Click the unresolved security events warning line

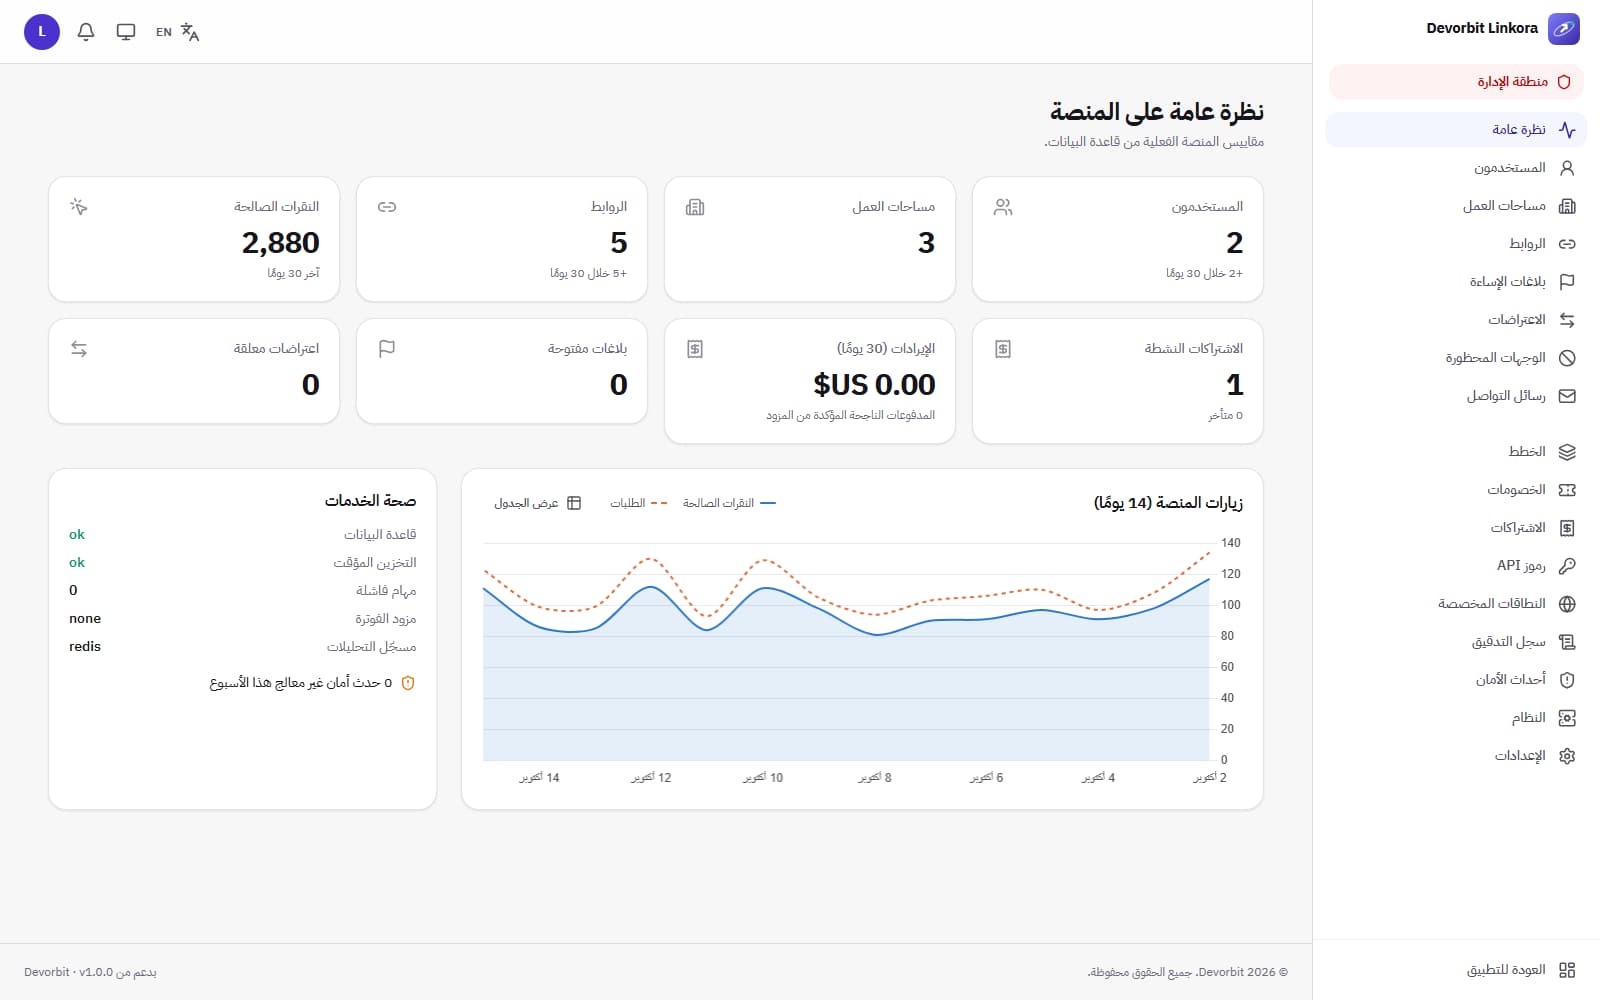[312, 683]
